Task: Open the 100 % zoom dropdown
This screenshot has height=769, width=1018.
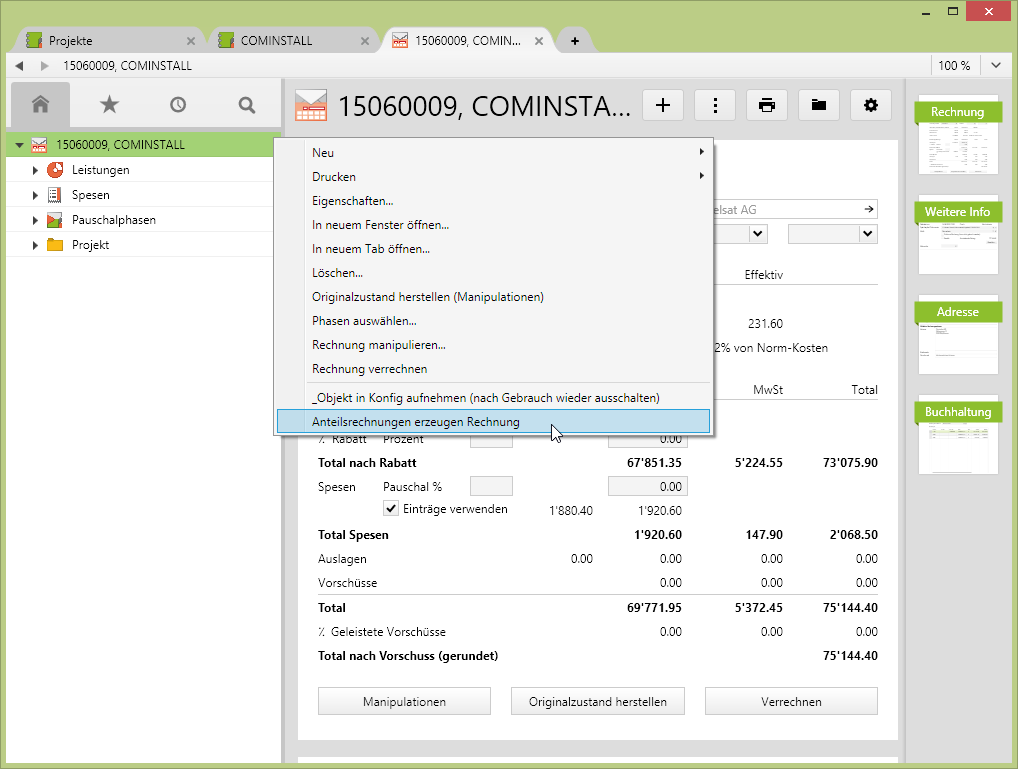Action: click(x=995, y=65)
